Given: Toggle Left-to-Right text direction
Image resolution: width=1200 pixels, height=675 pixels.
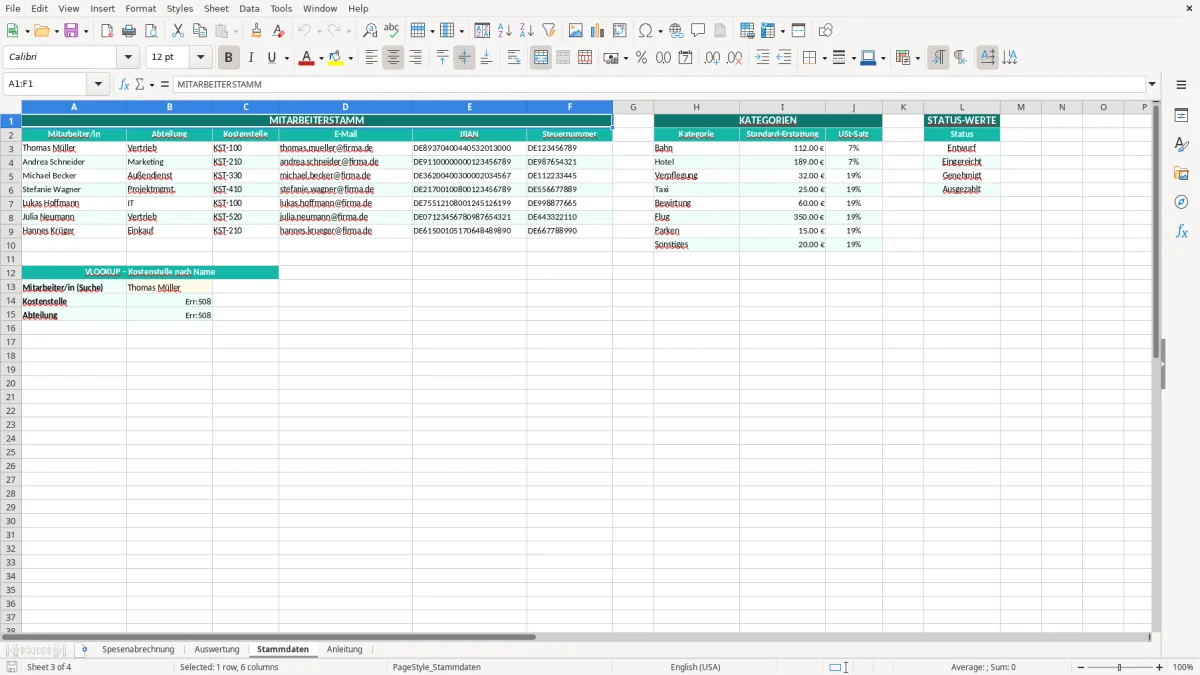Looking at the screenshot, I should click(938, 58).
